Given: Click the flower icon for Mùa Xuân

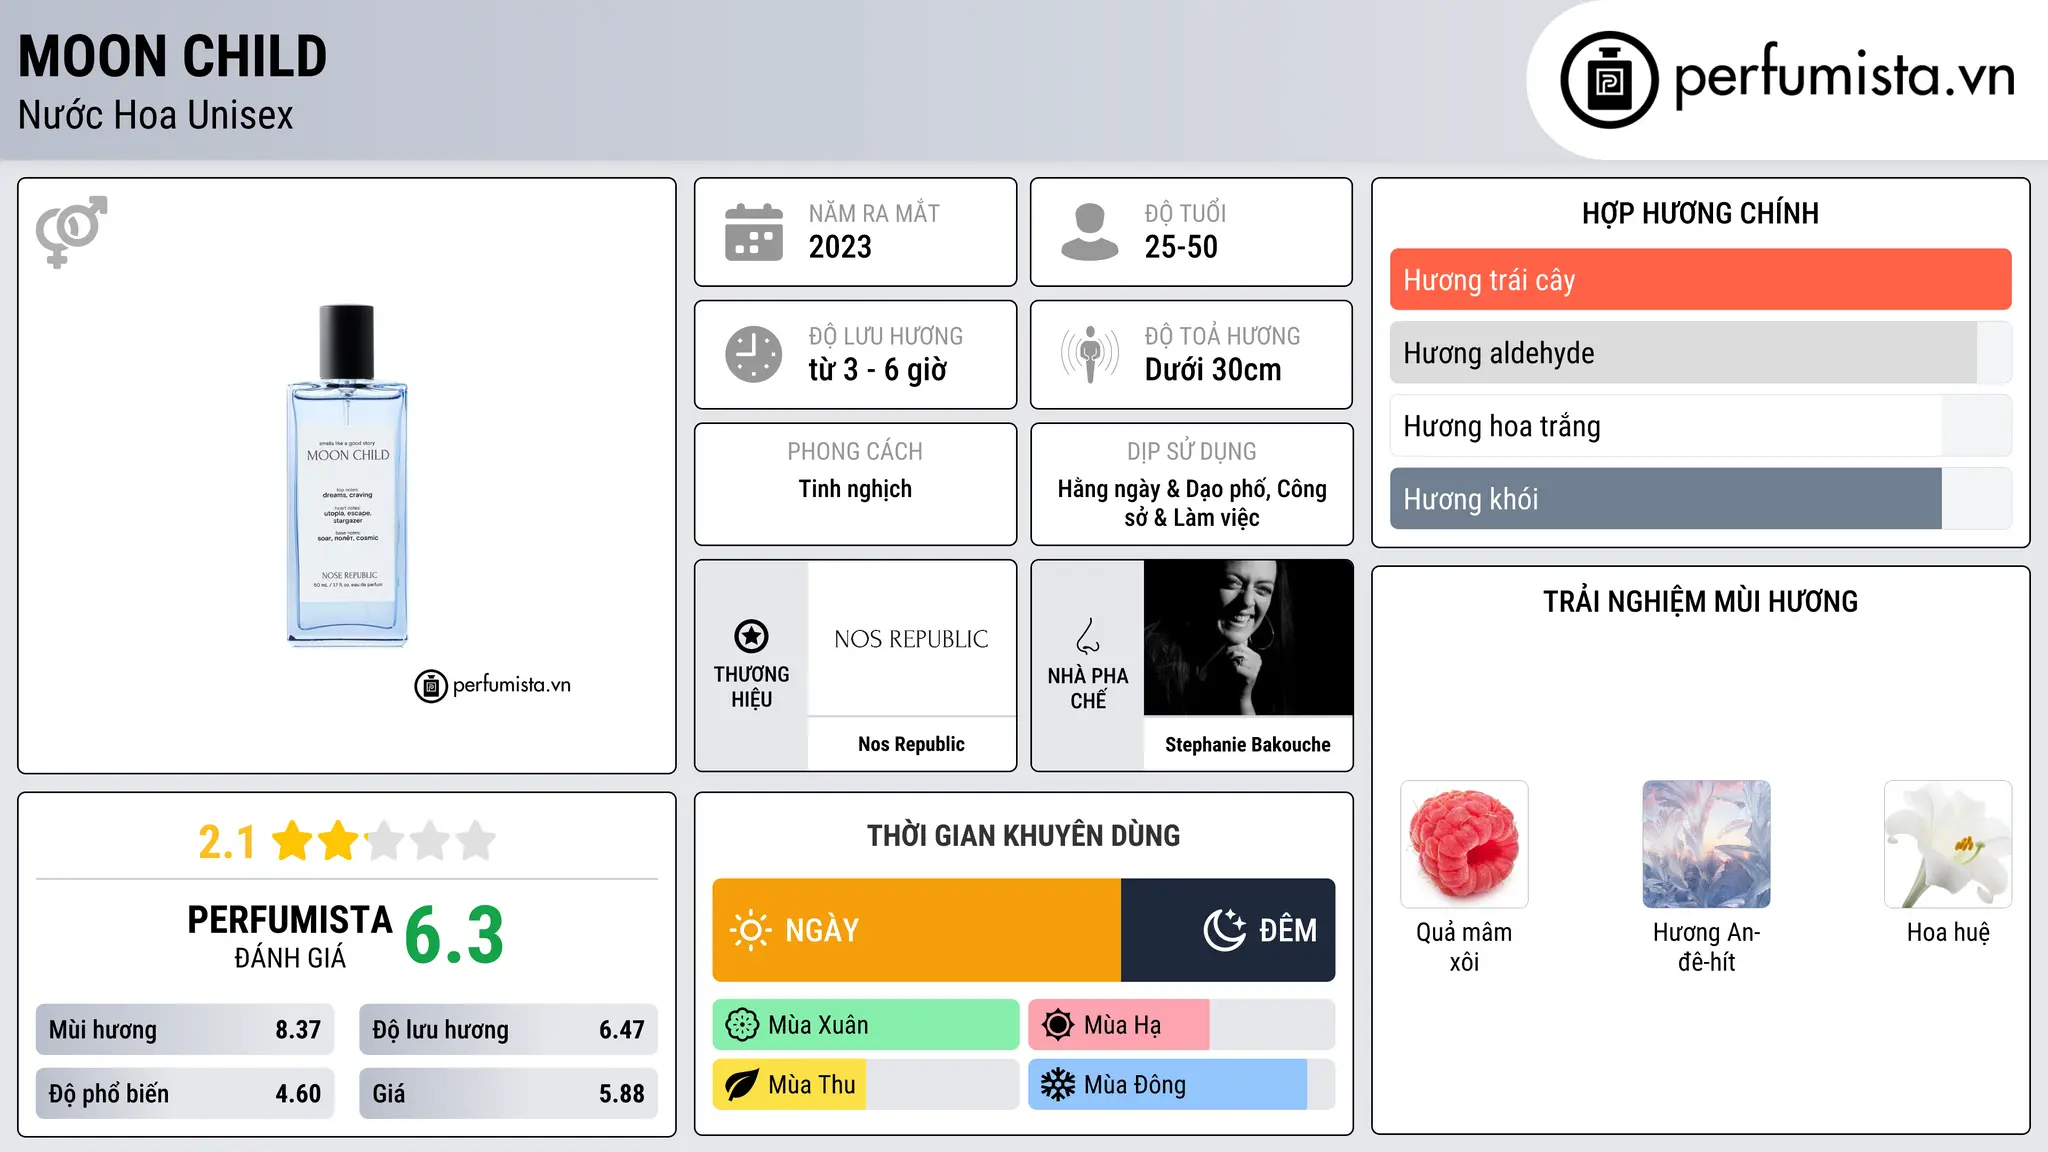Looking at the screenshot, I should coord(742,1025).
